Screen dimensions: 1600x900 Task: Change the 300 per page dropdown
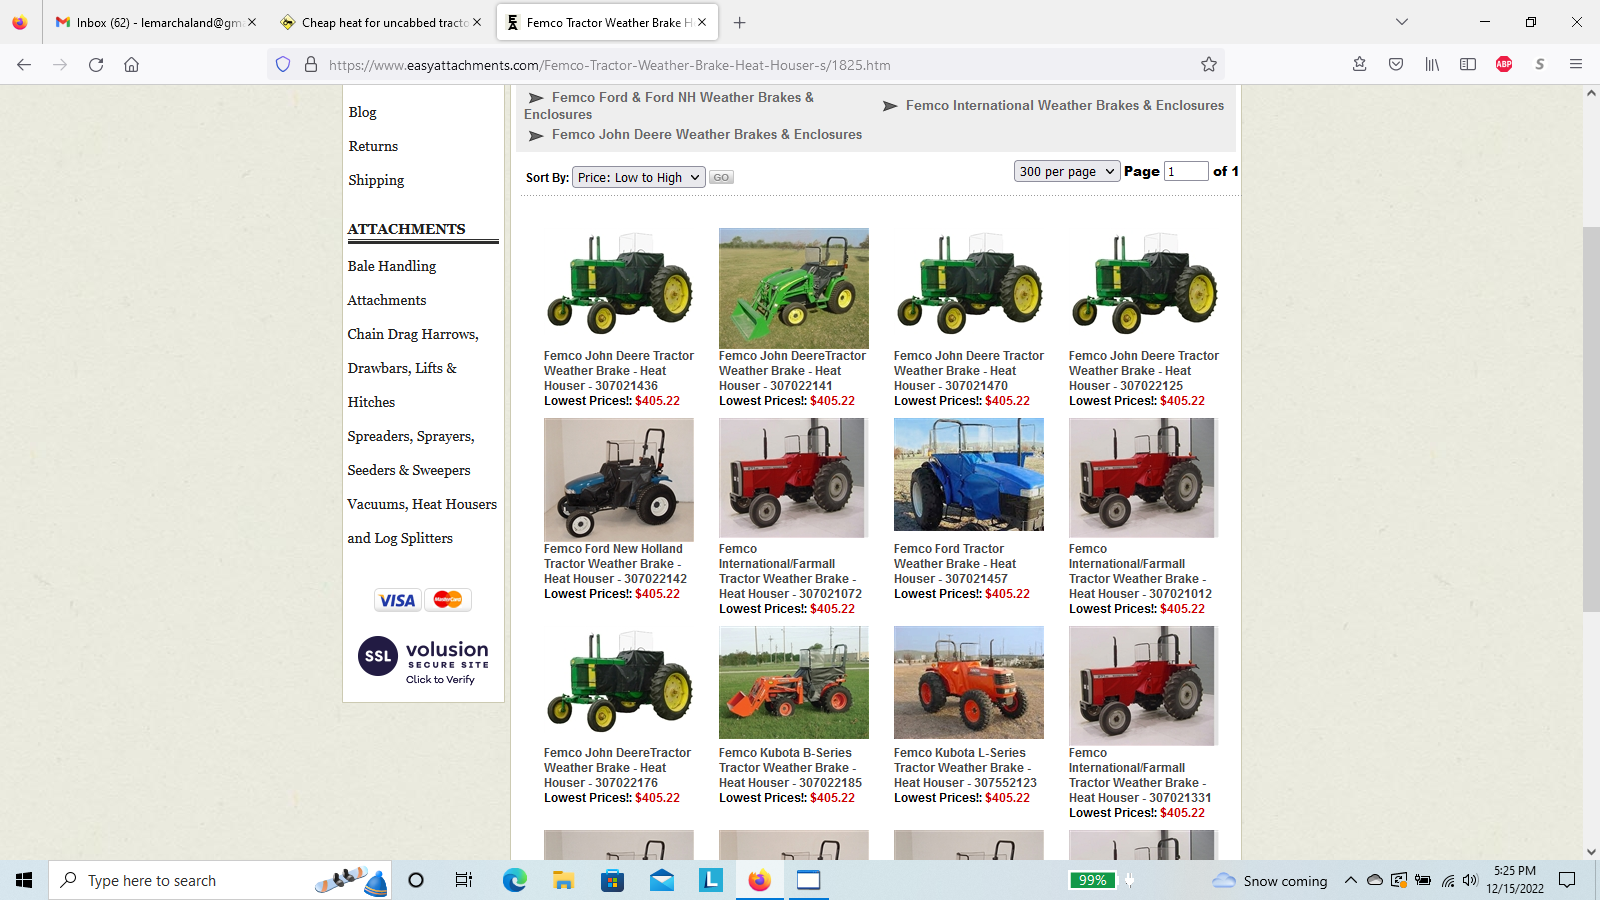click(1066, 171)
